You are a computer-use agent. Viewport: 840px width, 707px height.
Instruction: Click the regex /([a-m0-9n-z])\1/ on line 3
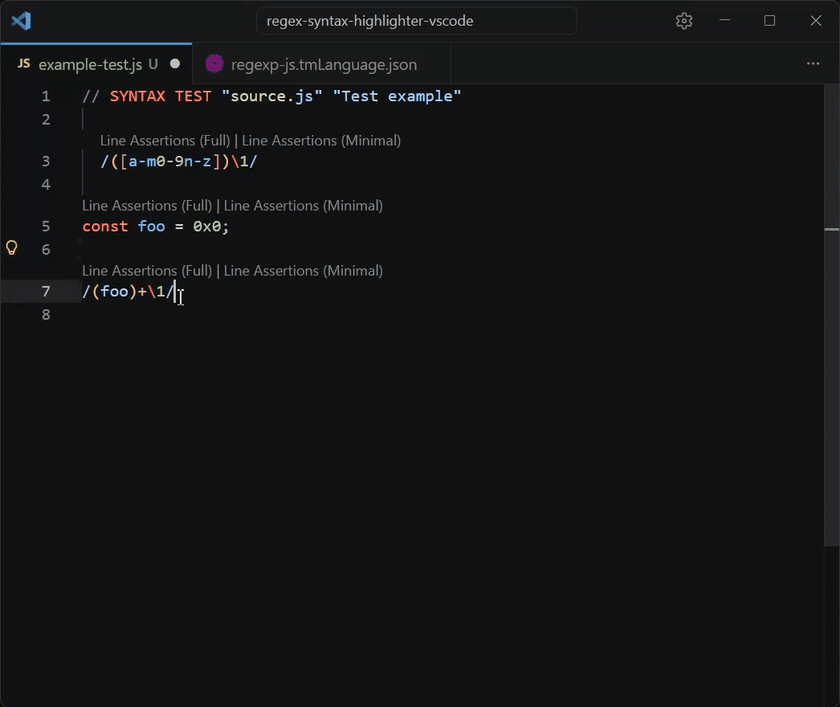pos(179,161)
